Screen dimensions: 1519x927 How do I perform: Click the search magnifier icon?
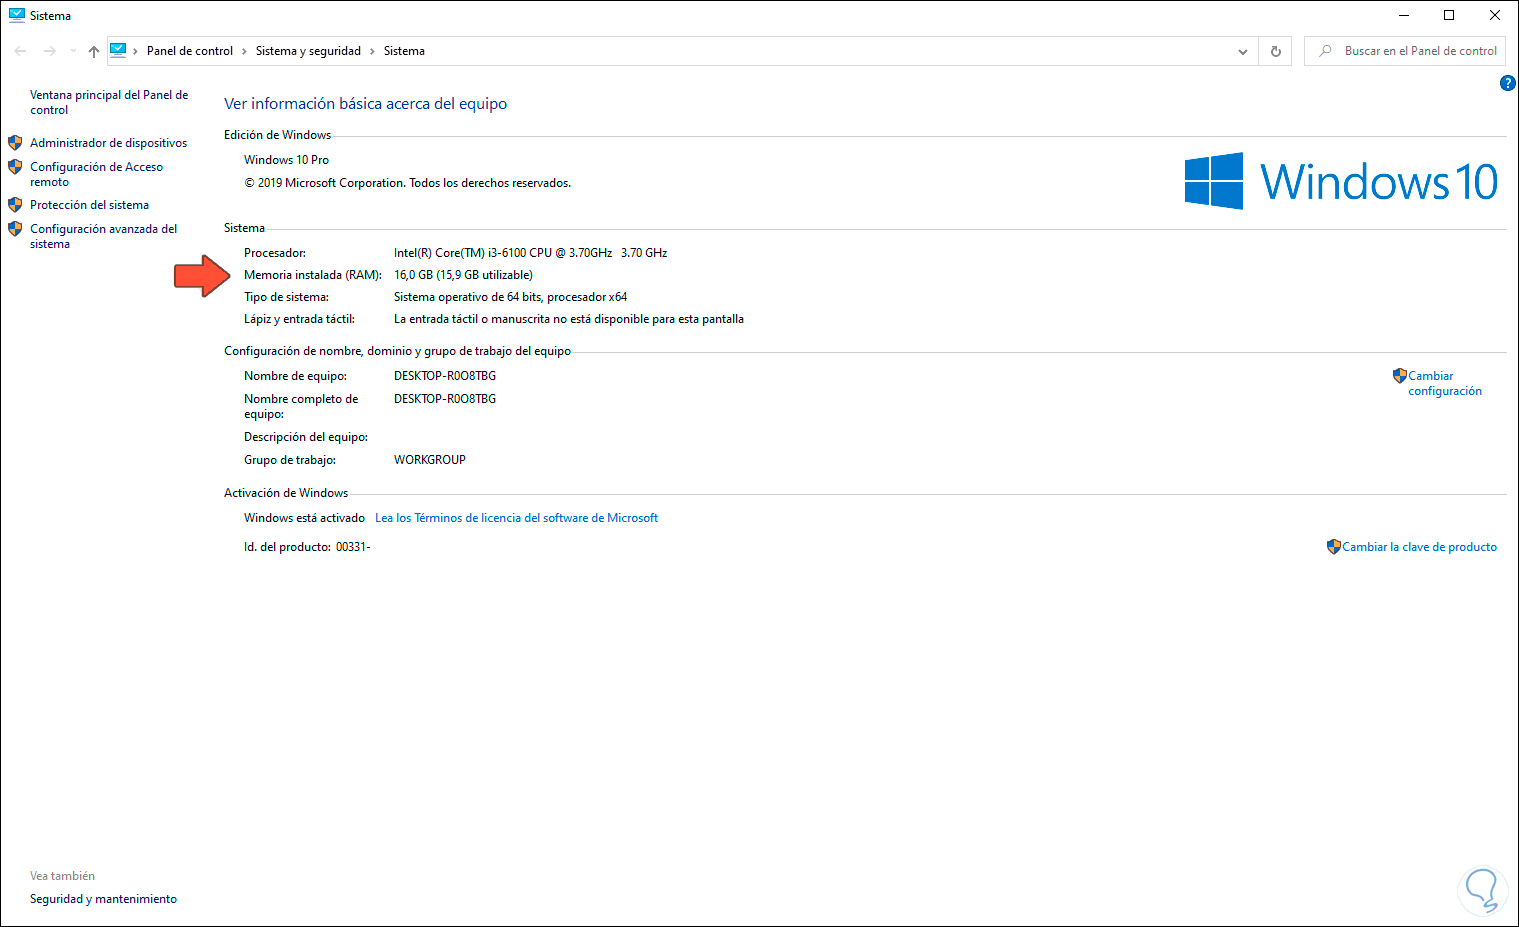[x=1325, y=51]
